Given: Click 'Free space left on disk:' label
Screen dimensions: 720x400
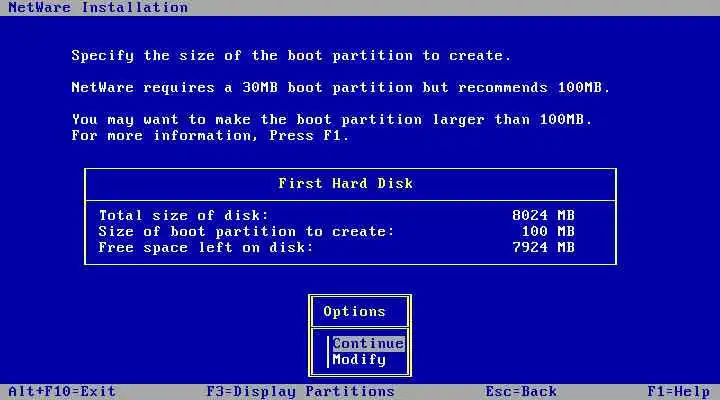Looking at the screenshot, I should coord(206,248).
